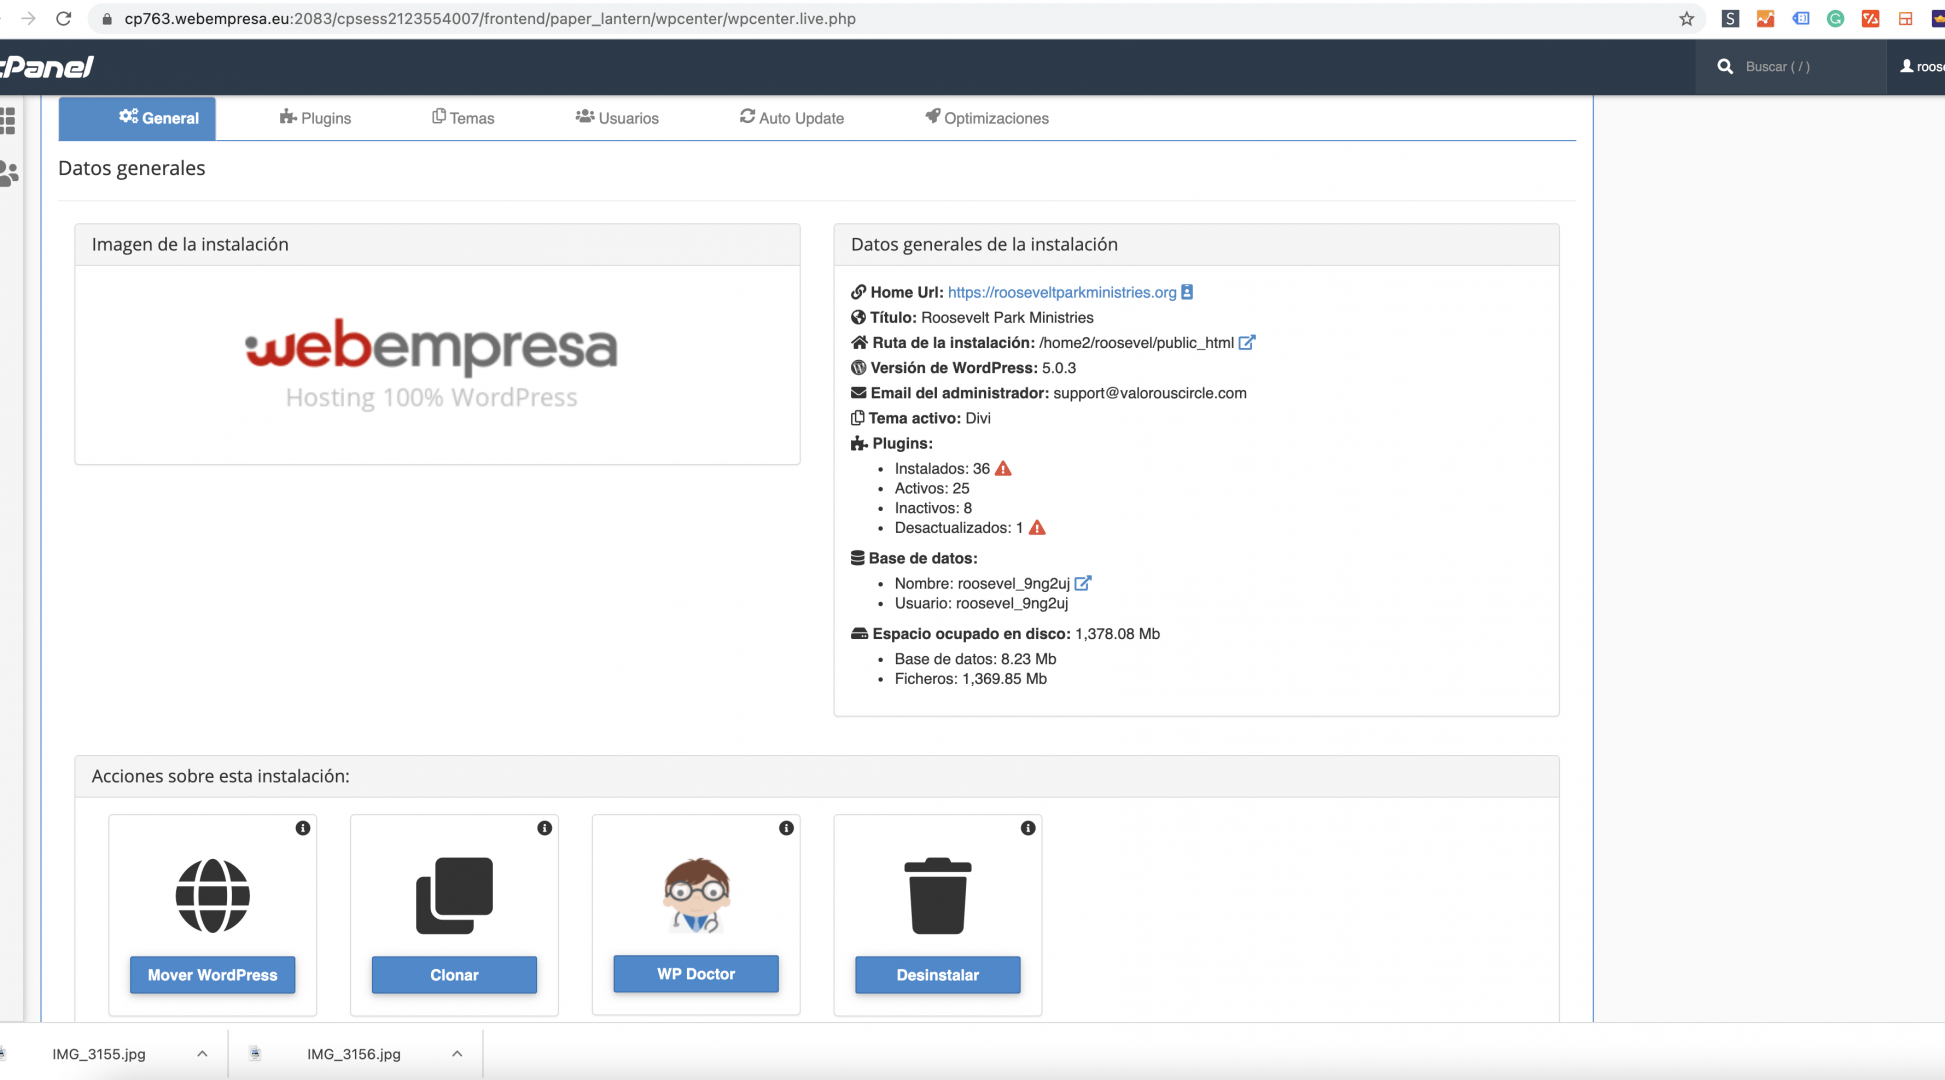The height and width of the screenshot is (1080, 1945).
Task: Select the WordPress version 5.0.3 text
Action: pos(1059,368)
